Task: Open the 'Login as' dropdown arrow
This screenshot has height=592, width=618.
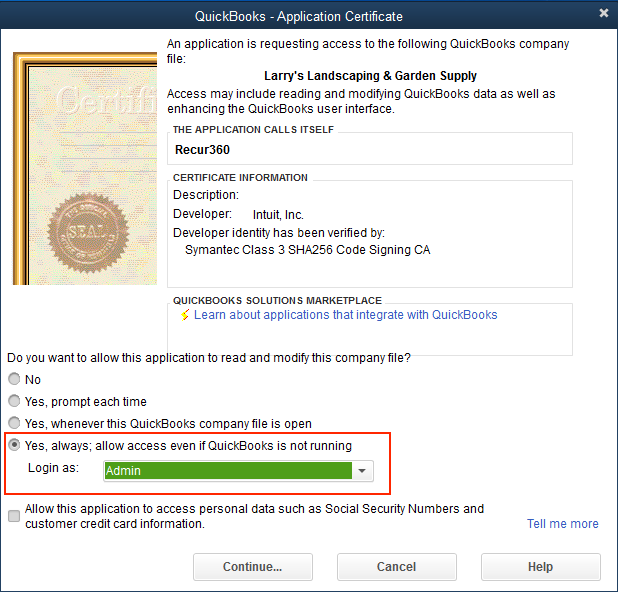Action: tap(362, 471)
